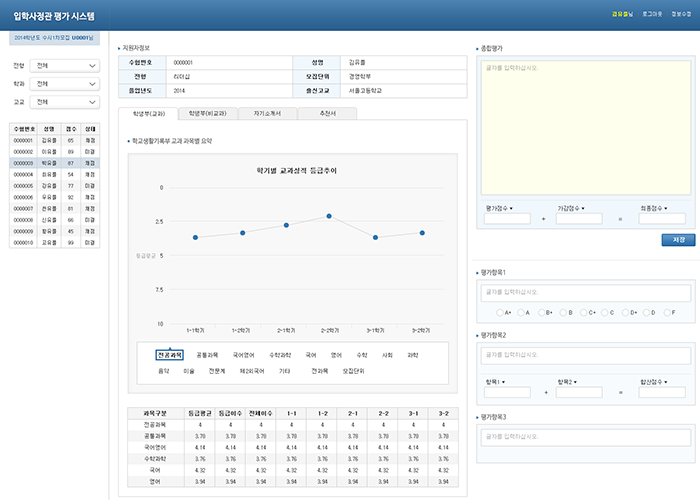Image resolution: width=700 pixels, height=500 pixels.
Task: Click the input box under 항목1
Action: (507, 392)
